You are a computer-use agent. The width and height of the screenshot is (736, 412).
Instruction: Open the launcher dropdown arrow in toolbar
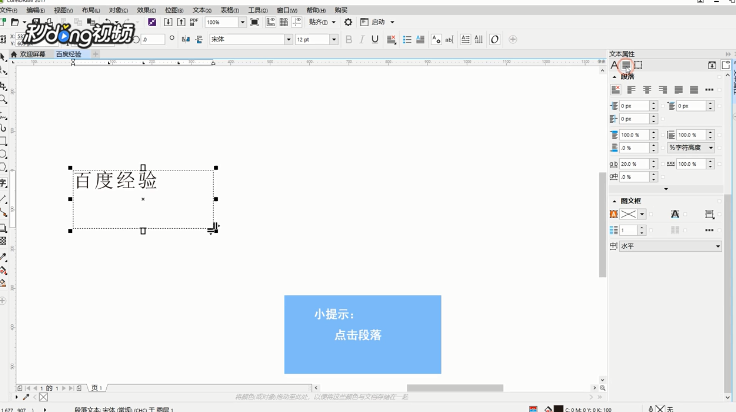(392, 22)
